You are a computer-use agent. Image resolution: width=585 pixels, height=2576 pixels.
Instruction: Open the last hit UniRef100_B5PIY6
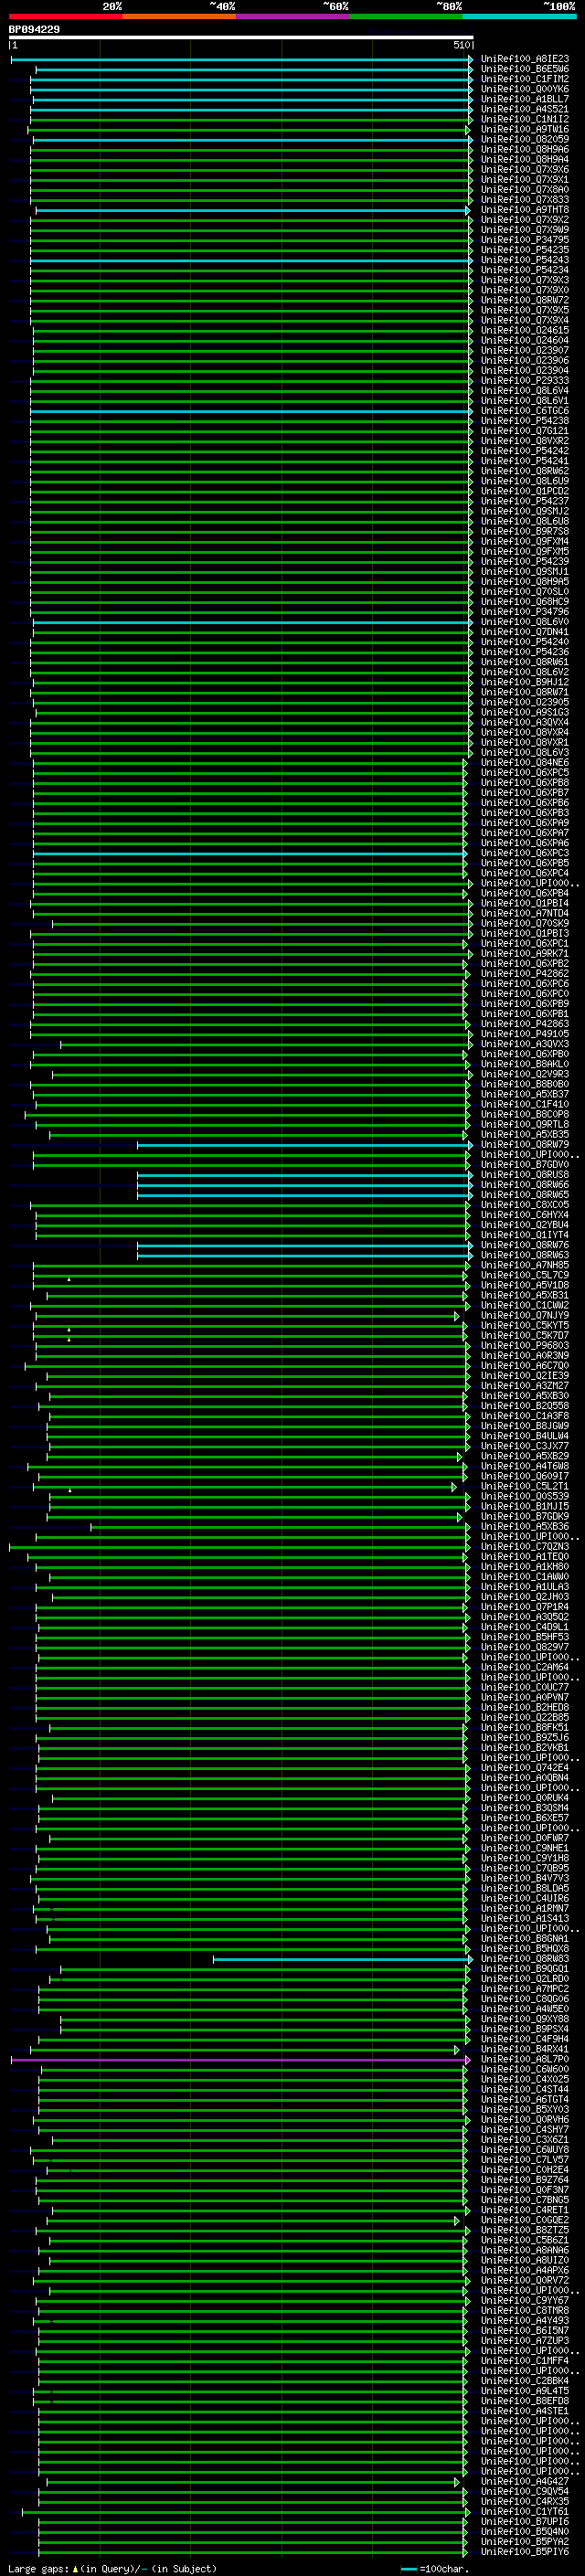pos(524,2552)
